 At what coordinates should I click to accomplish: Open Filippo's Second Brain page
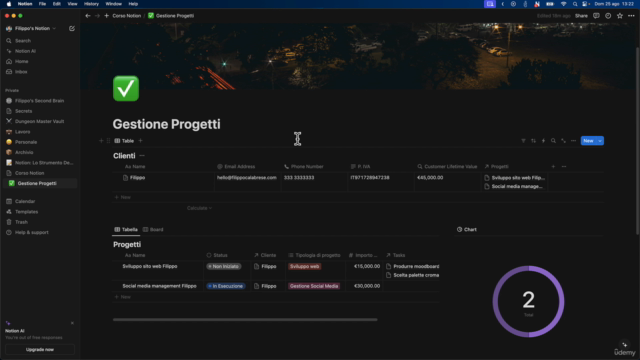click(40, 101)
